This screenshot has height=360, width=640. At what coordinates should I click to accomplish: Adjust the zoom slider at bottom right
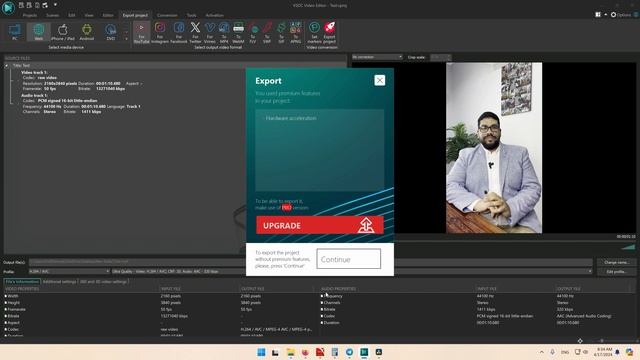pyautogui.click(x=602, y=340)
